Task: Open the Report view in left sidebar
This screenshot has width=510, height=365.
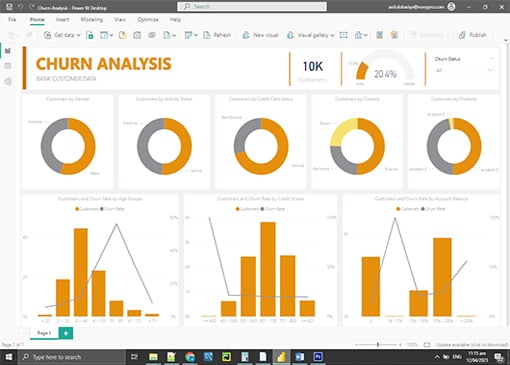Action: (8, 51)
